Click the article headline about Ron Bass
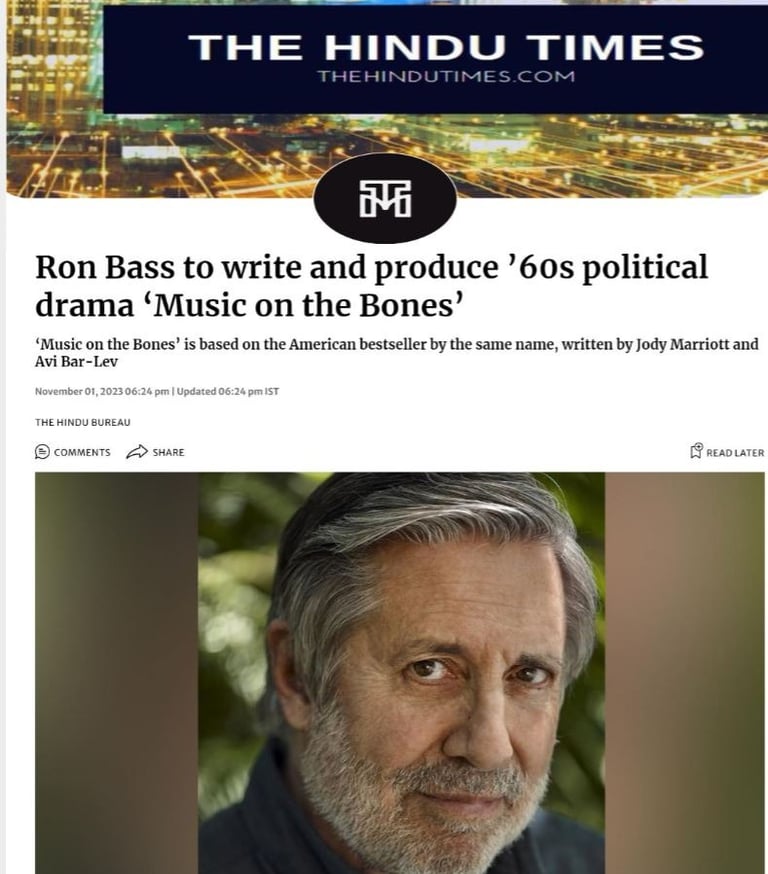Image resolution: width=768 pixels, height=874 pixels. point(372,286)
